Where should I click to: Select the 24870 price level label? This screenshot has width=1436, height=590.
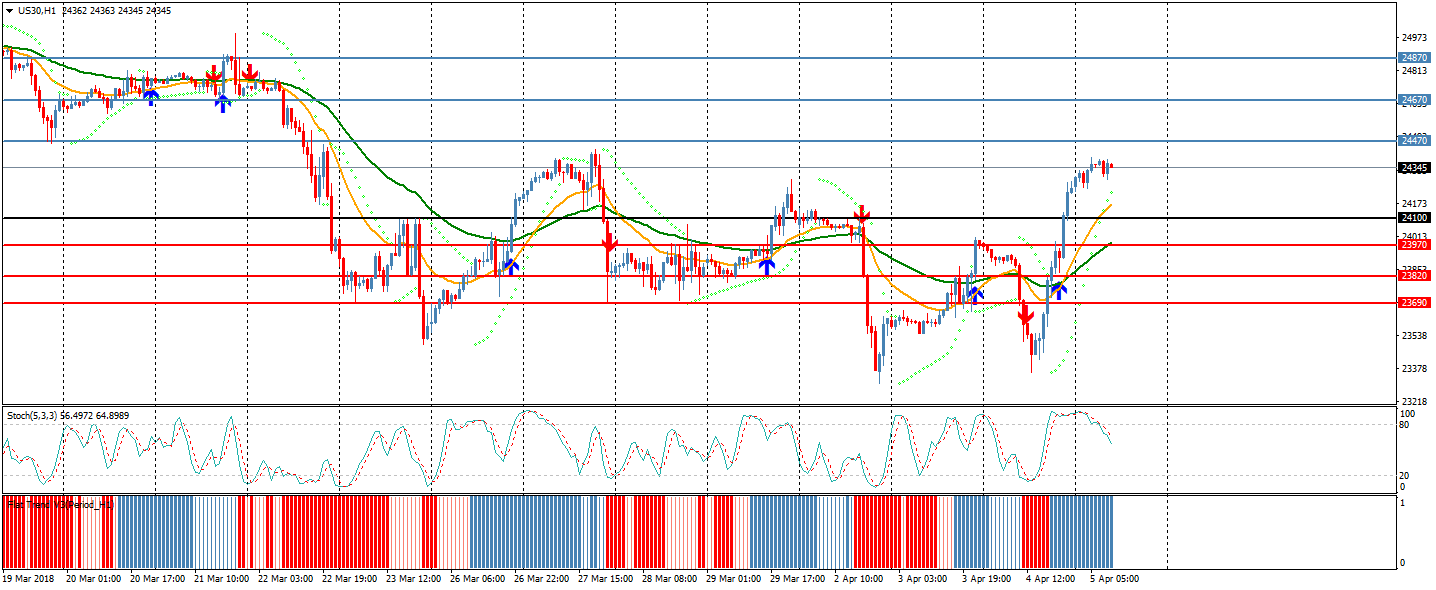tap(1414, 58)
